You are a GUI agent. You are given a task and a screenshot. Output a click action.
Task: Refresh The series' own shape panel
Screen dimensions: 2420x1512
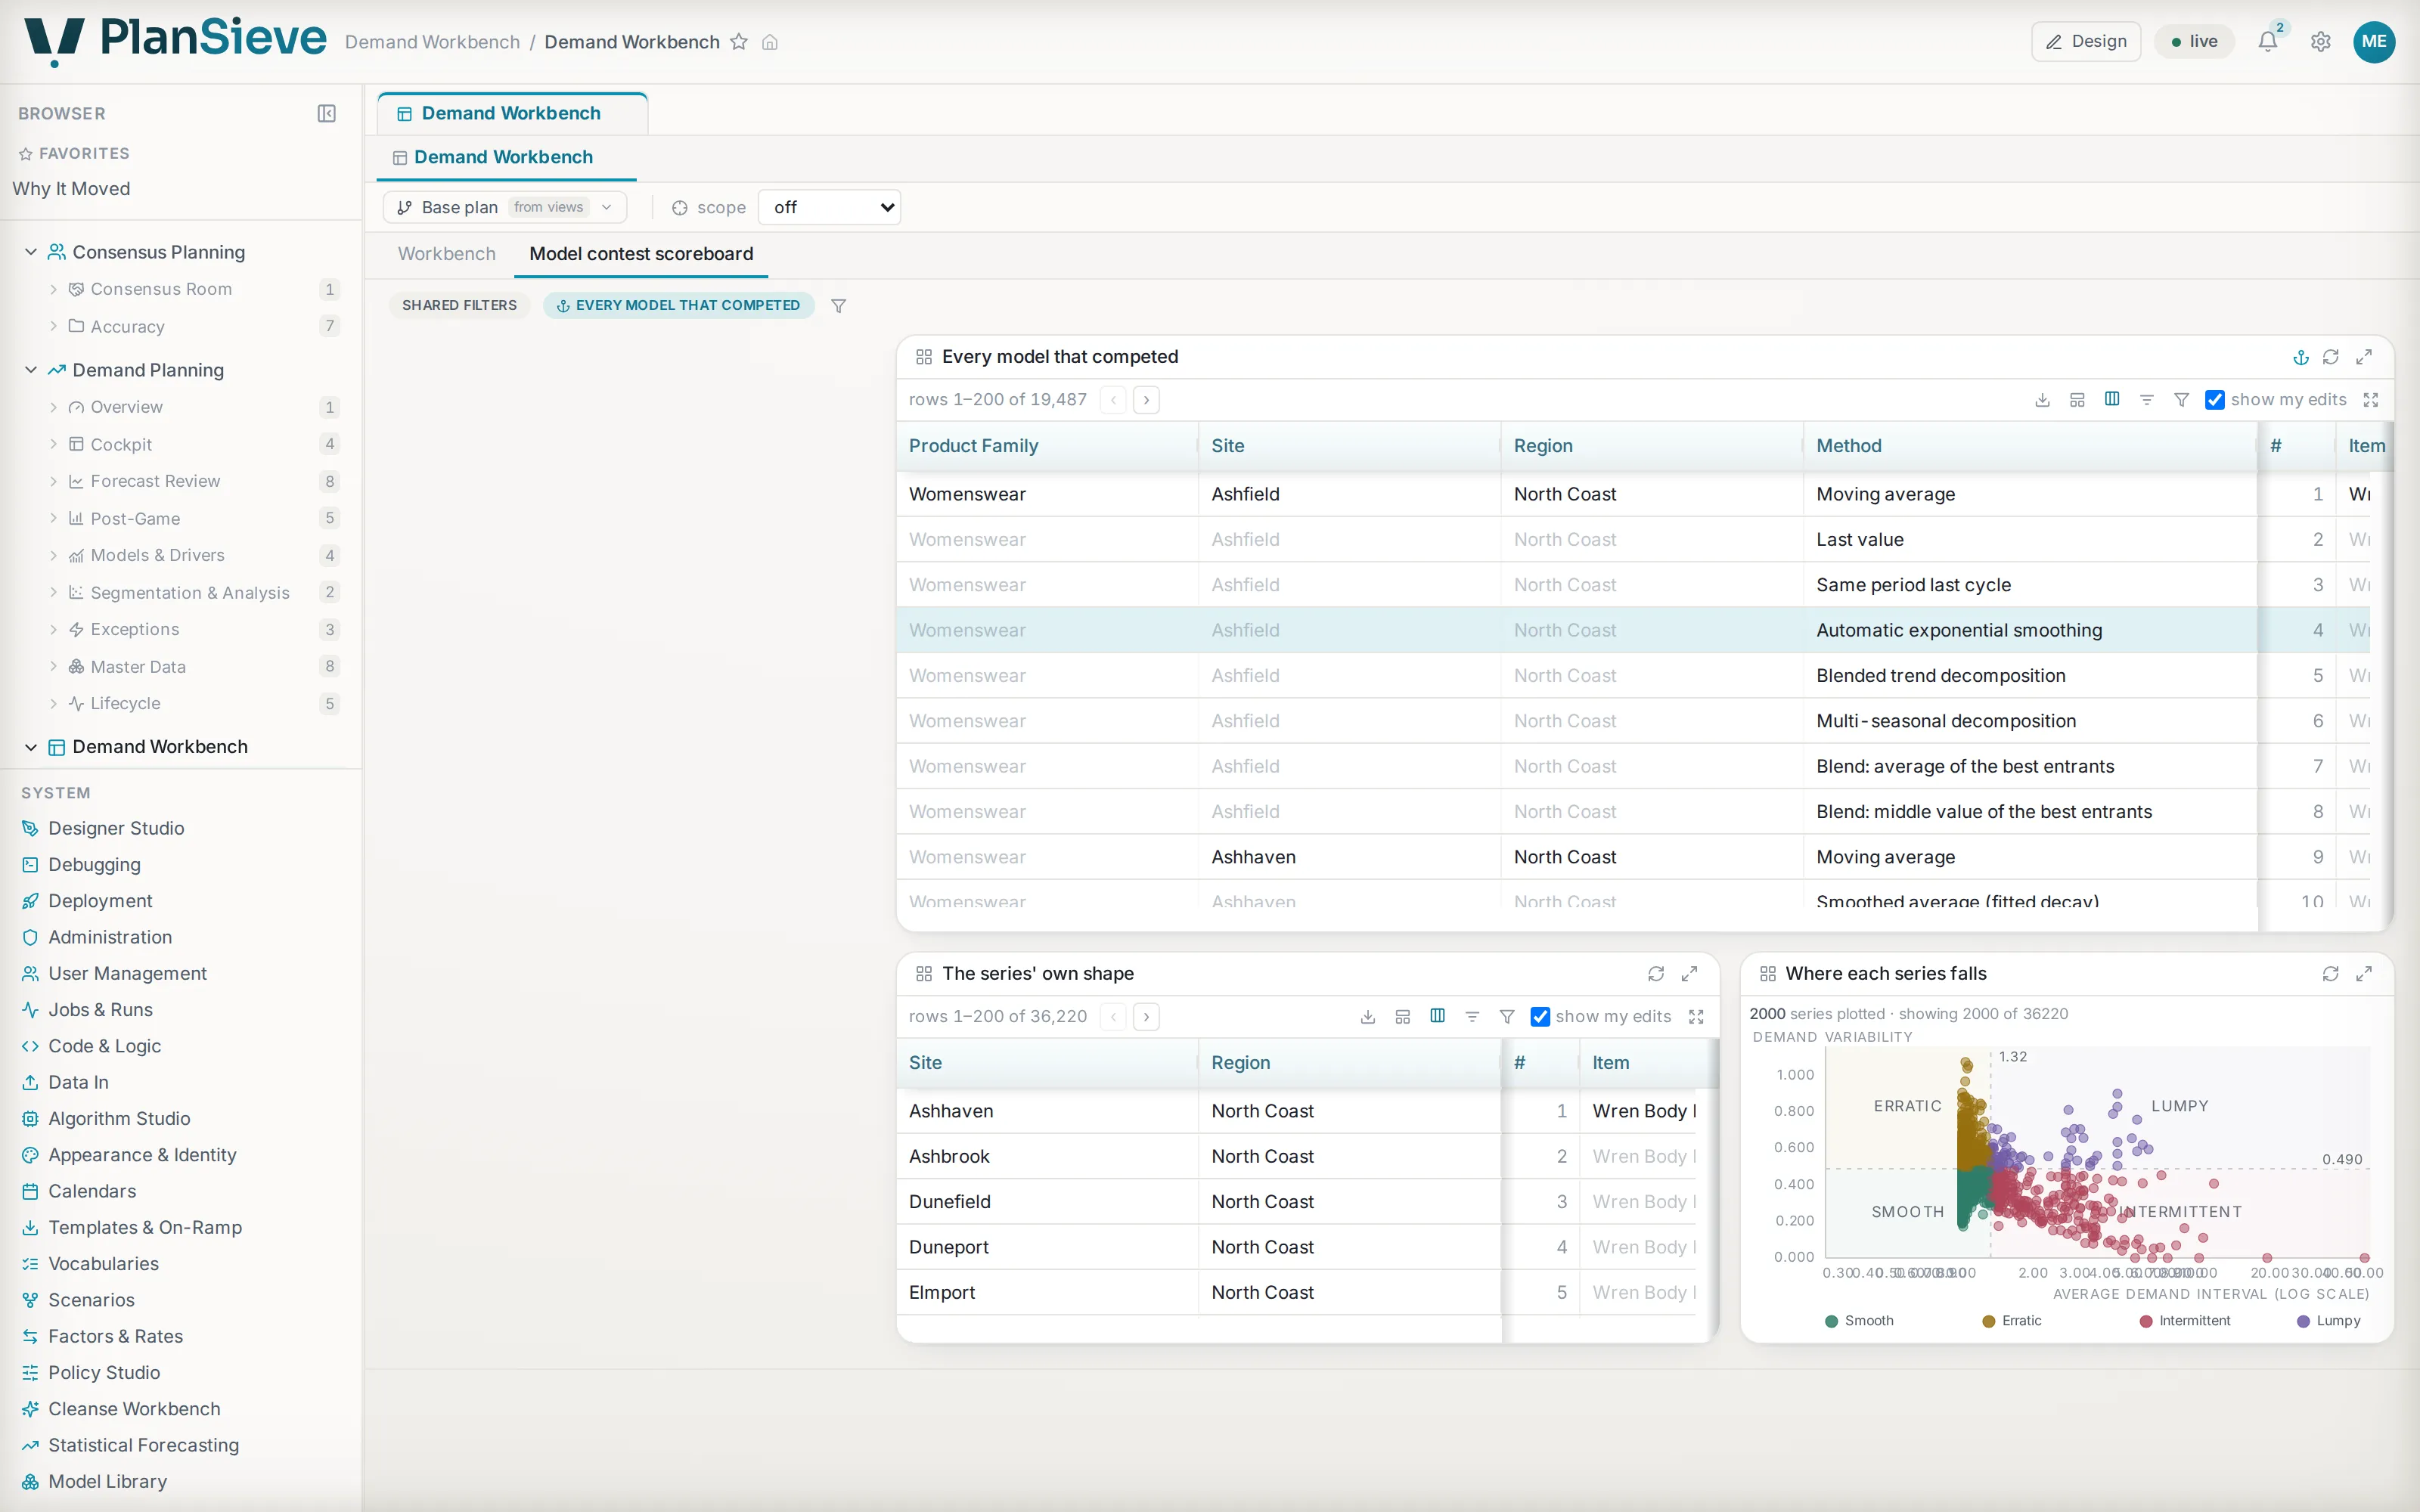(x=1656, y=974)
